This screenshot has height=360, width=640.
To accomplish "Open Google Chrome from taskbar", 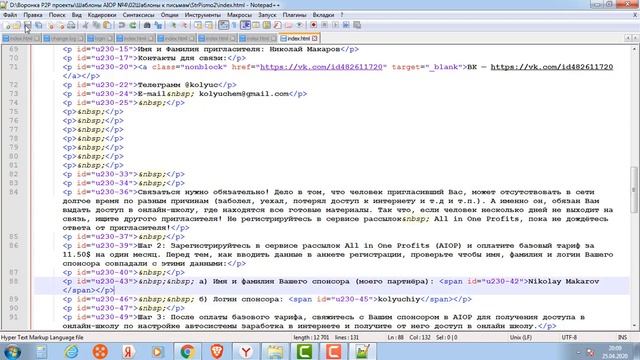I will point(188,351).
